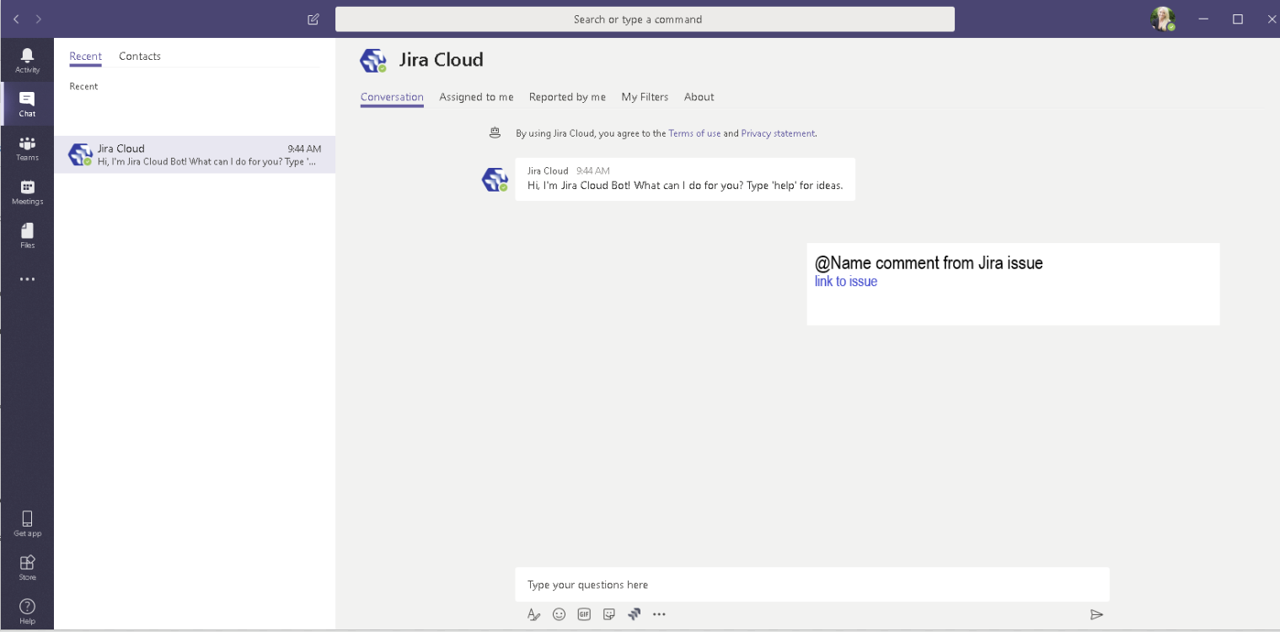Go back with the back arrow
The width and height of the screenshot is (1280, 632).
16,19
